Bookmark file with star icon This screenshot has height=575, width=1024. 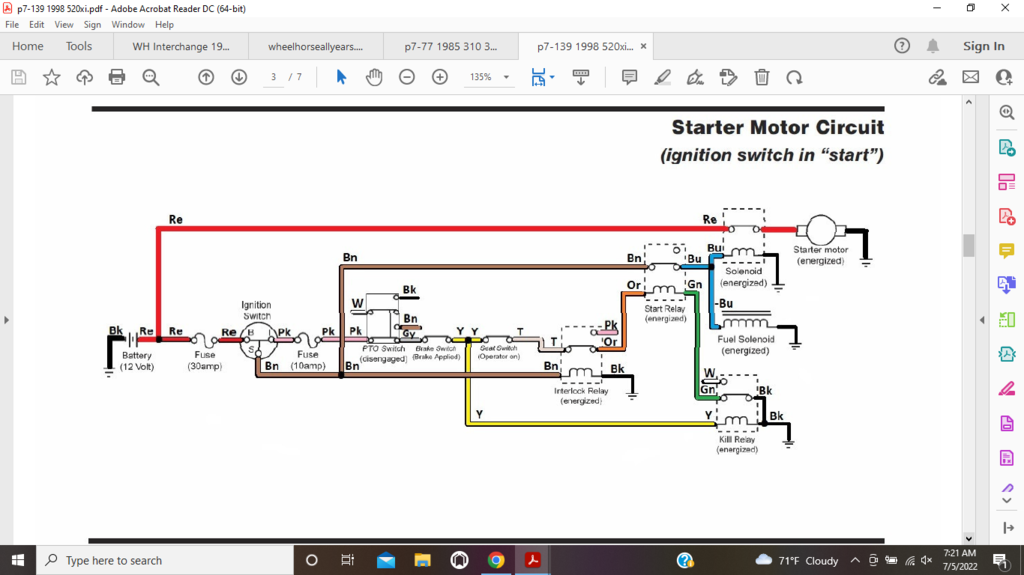coord(51,77)
